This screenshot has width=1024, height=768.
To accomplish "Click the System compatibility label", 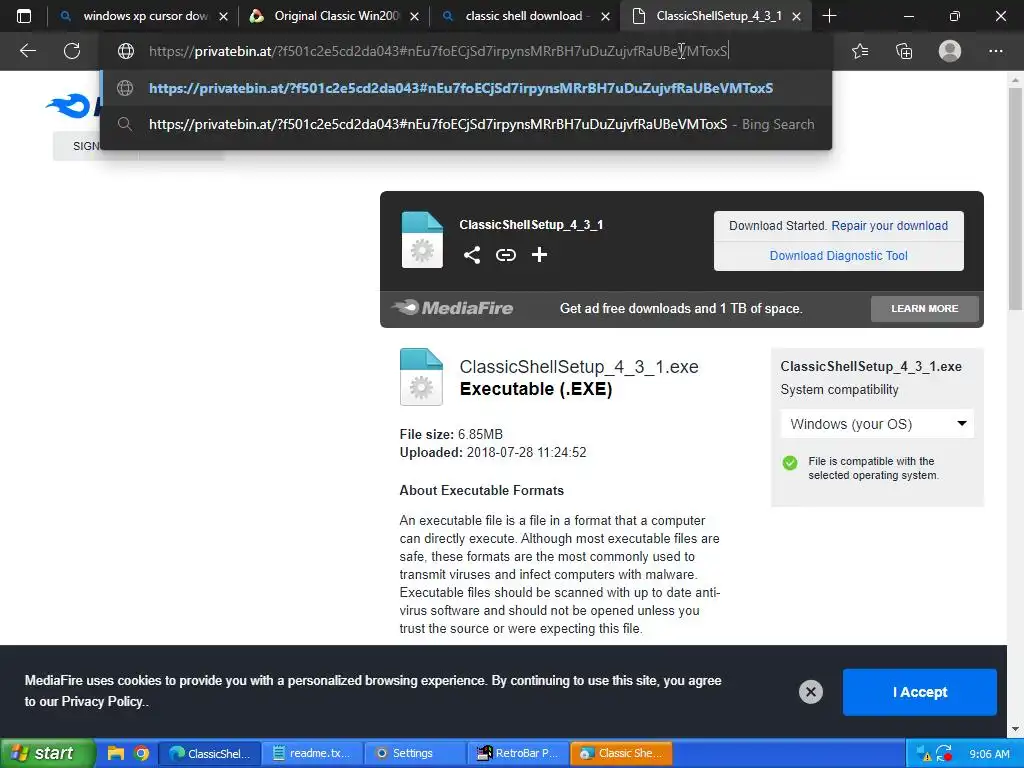I will click(839, 389).
